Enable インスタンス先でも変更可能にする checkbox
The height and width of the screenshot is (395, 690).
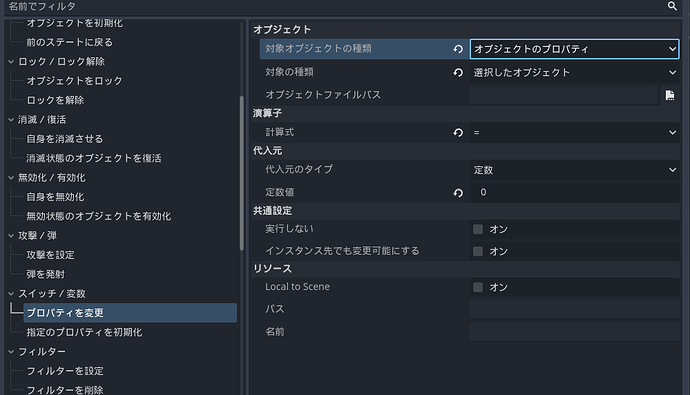[x=478, y=251]
